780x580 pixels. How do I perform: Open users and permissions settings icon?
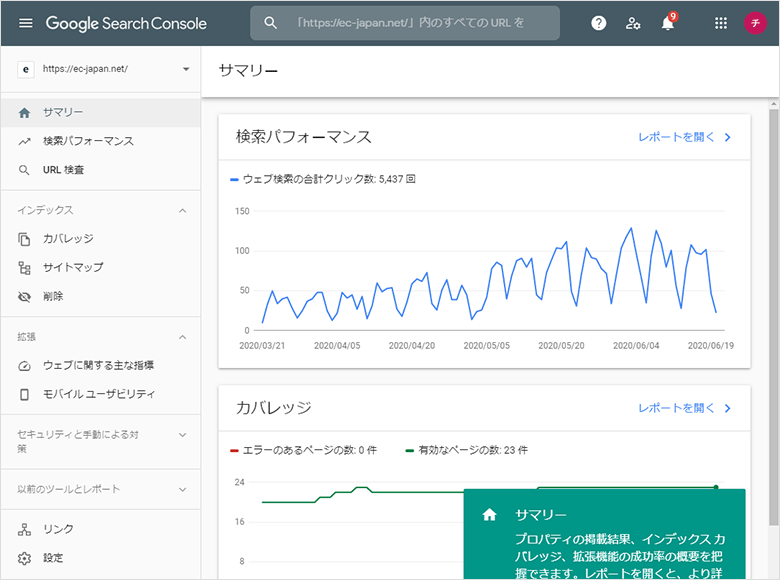point(633,23)
